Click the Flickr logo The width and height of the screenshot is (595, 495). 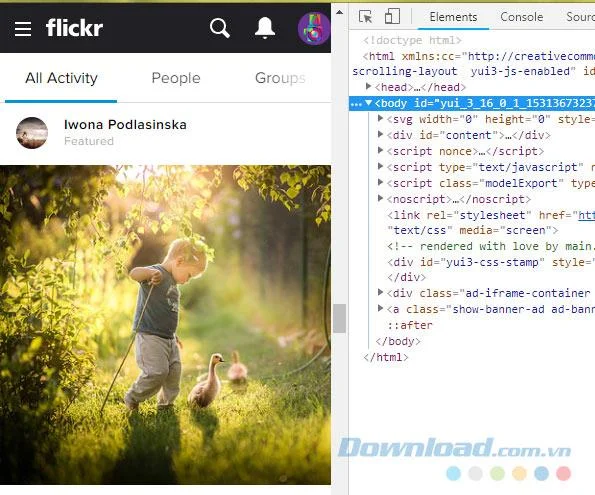74,28
